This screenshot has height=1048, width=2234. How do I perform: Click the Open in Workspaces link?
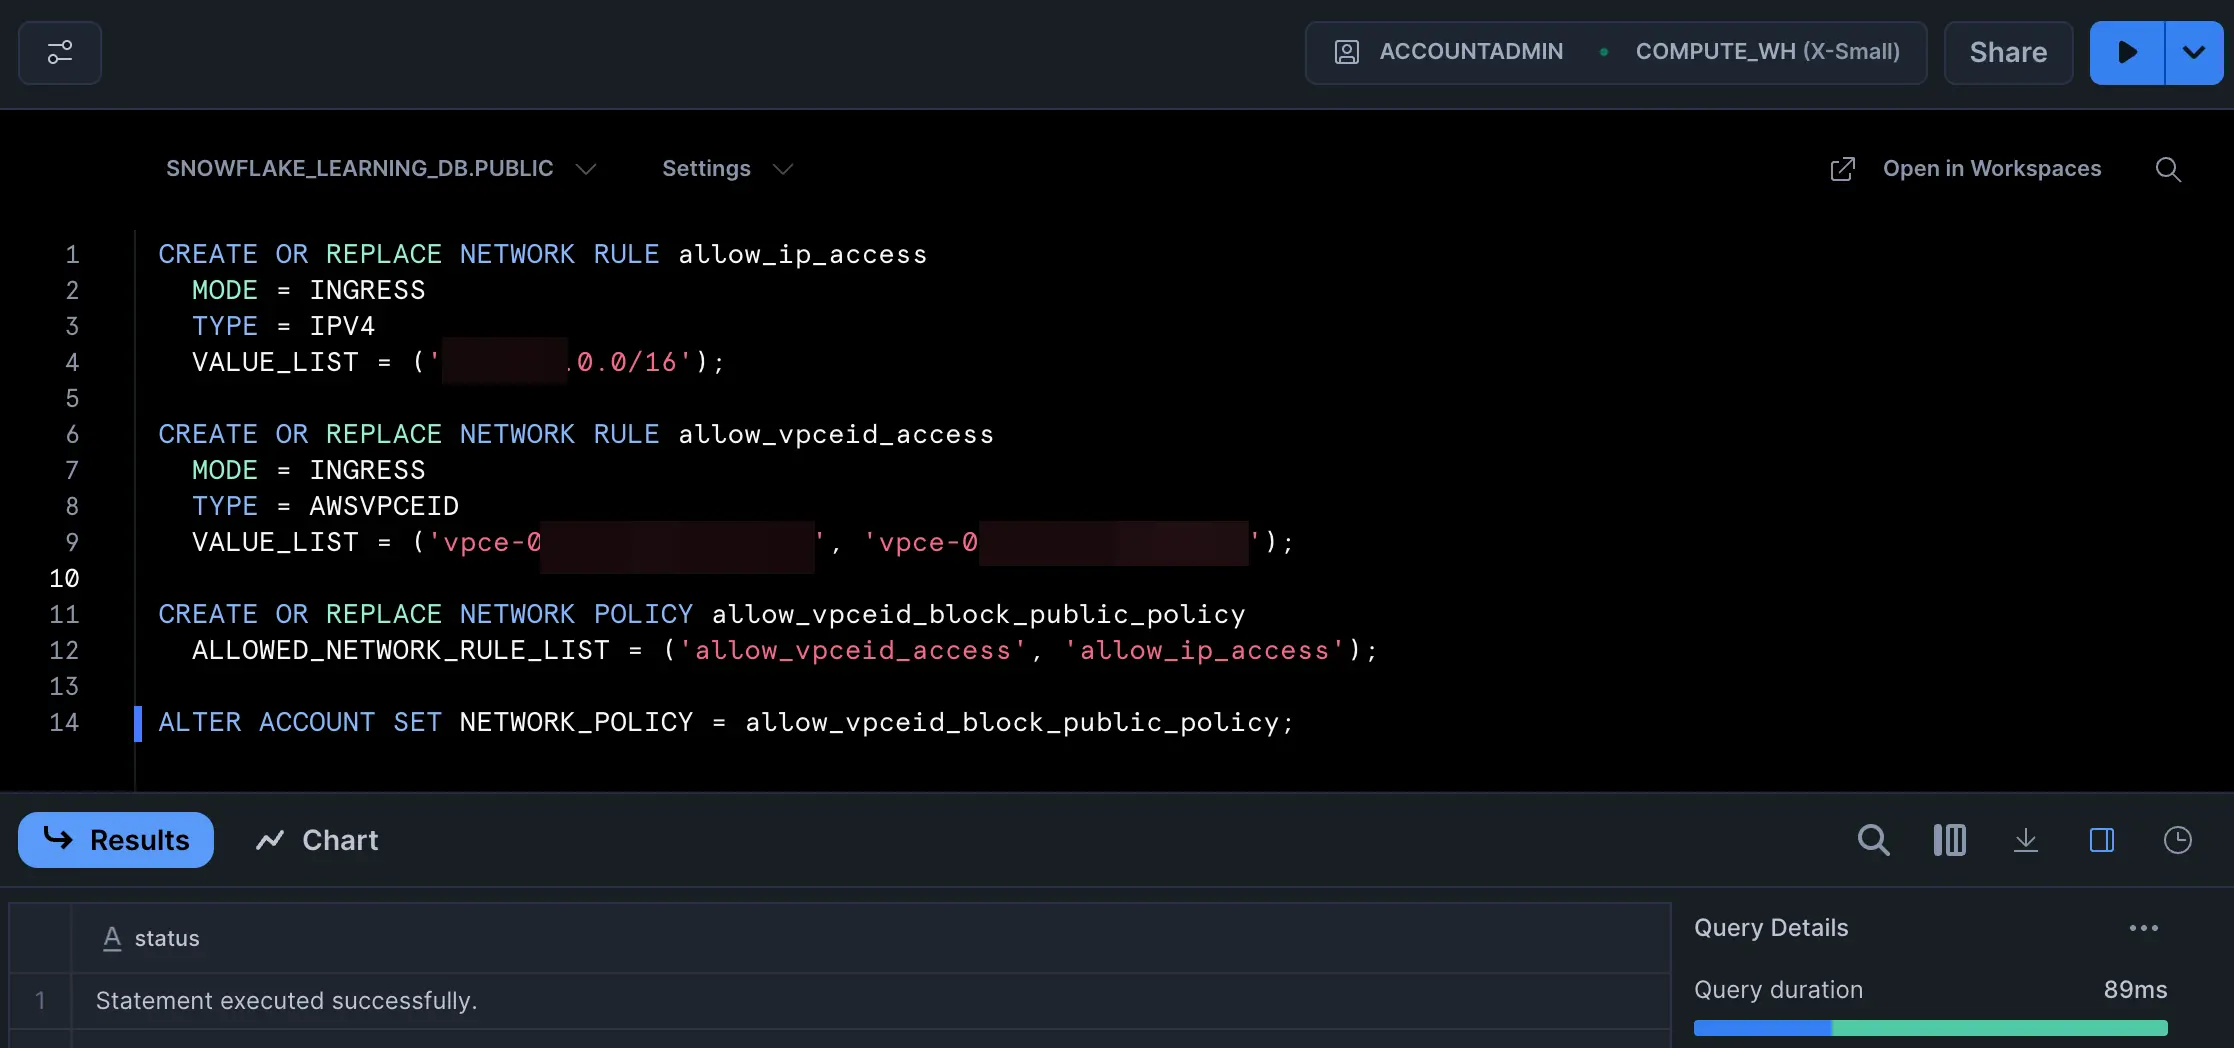pyautogui.click(x=1966, y=169)
